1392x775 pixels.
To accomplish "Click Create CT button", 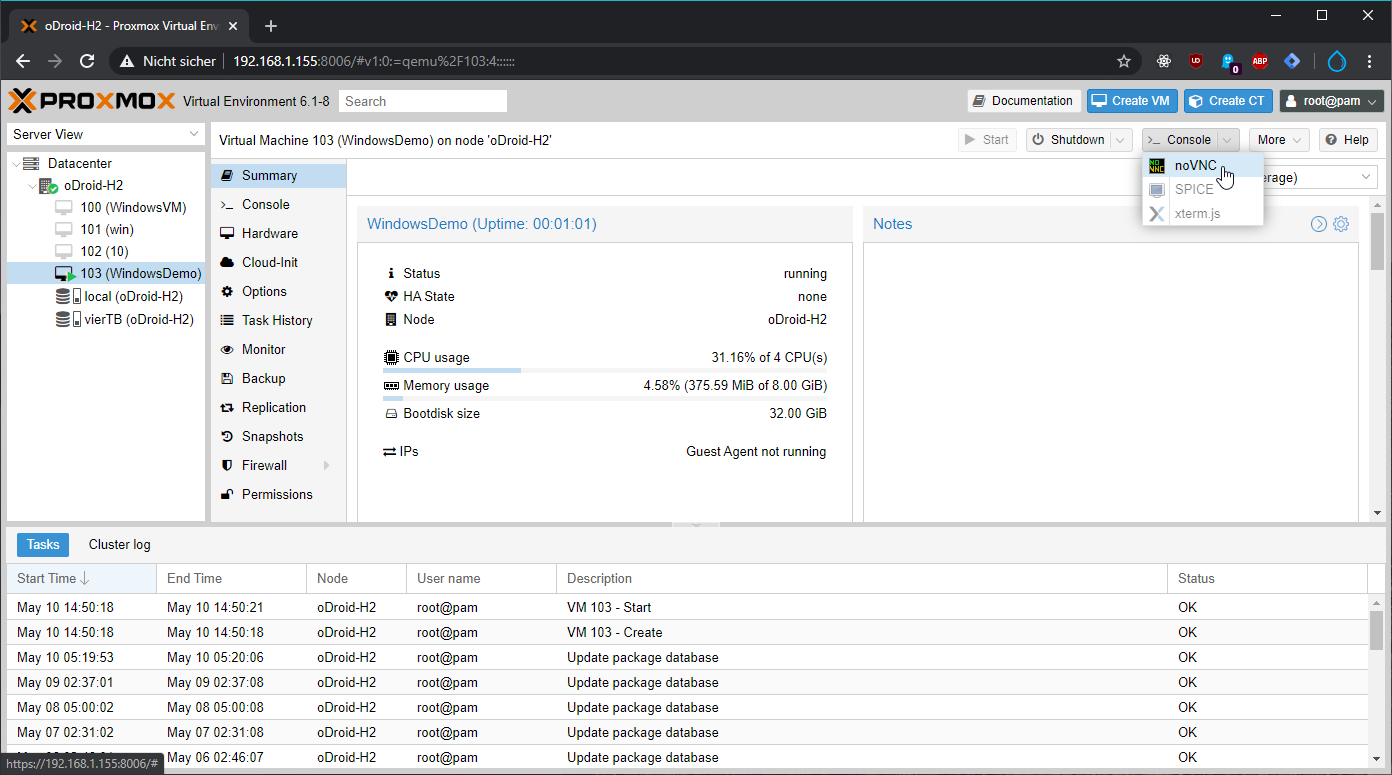I will click(1228, 101).
